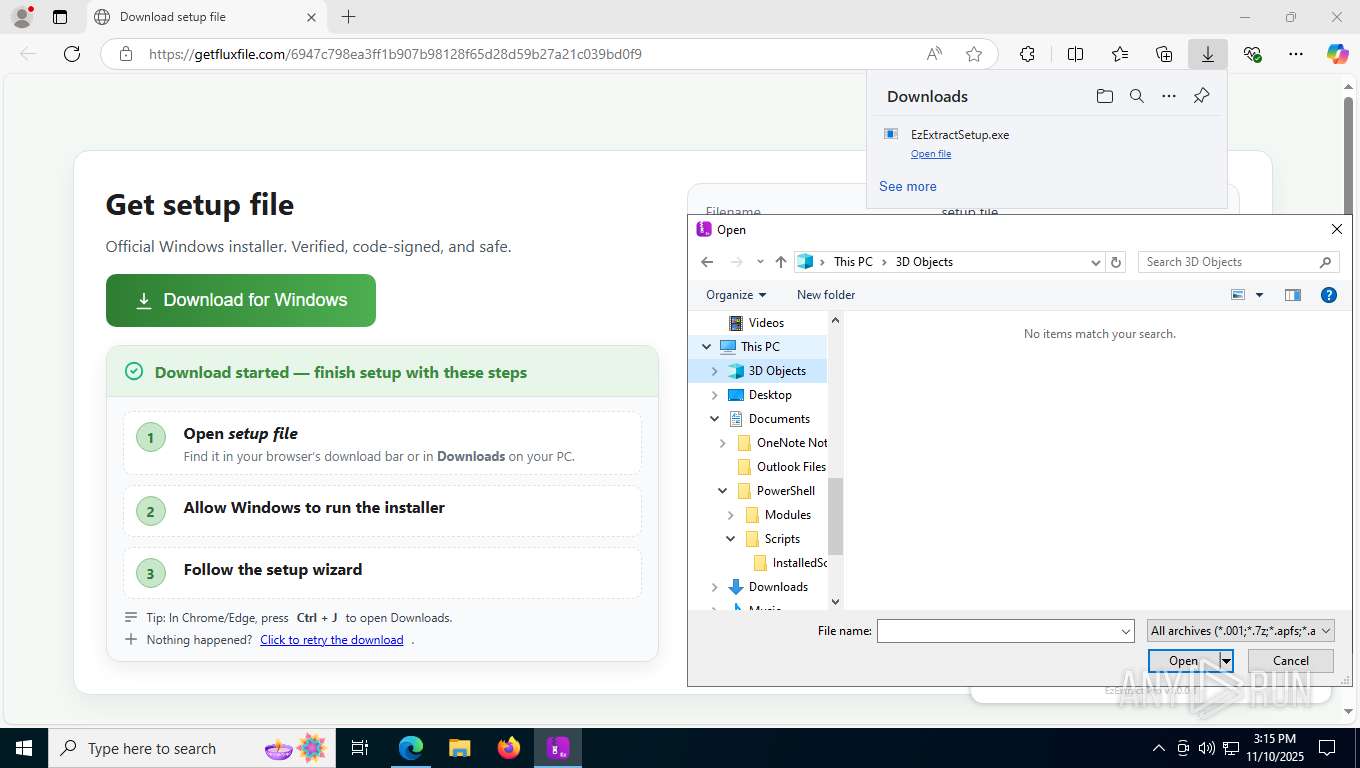Viewport: 1360px width, 768px height.
Task: Collapse the Documents tree node
Action: click(714, 419)
